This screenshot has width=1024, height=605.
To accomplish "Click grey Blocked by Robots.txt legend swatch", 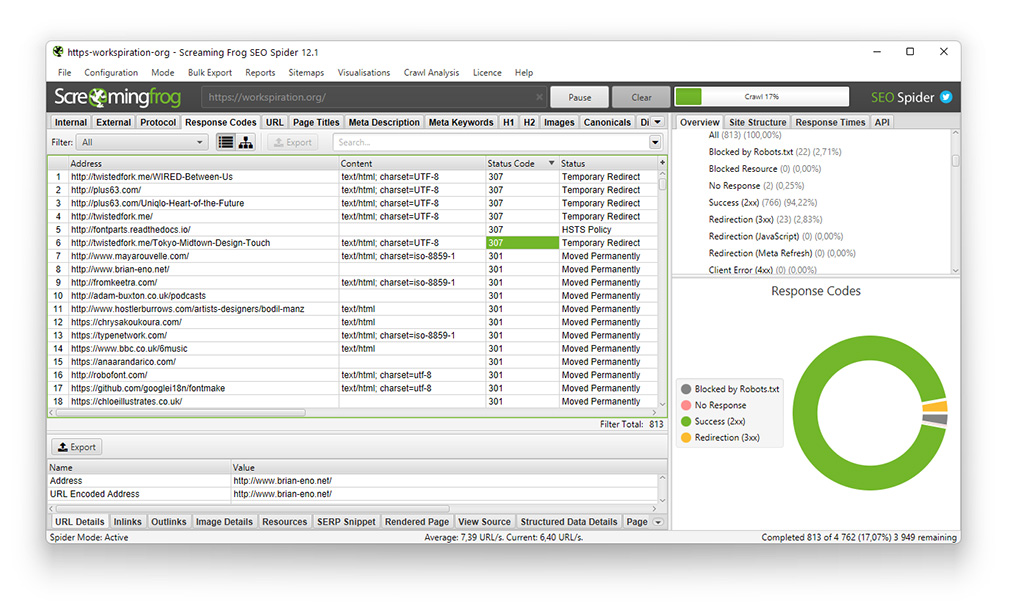I will pyautogui.click(x=686, y=389).
